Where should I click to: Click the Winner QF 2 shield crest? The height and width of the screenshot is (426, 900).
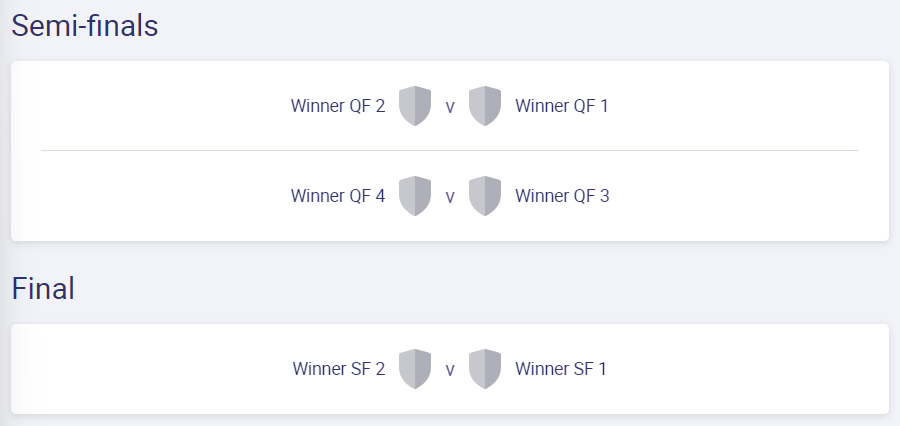click(x=415, y=106)
